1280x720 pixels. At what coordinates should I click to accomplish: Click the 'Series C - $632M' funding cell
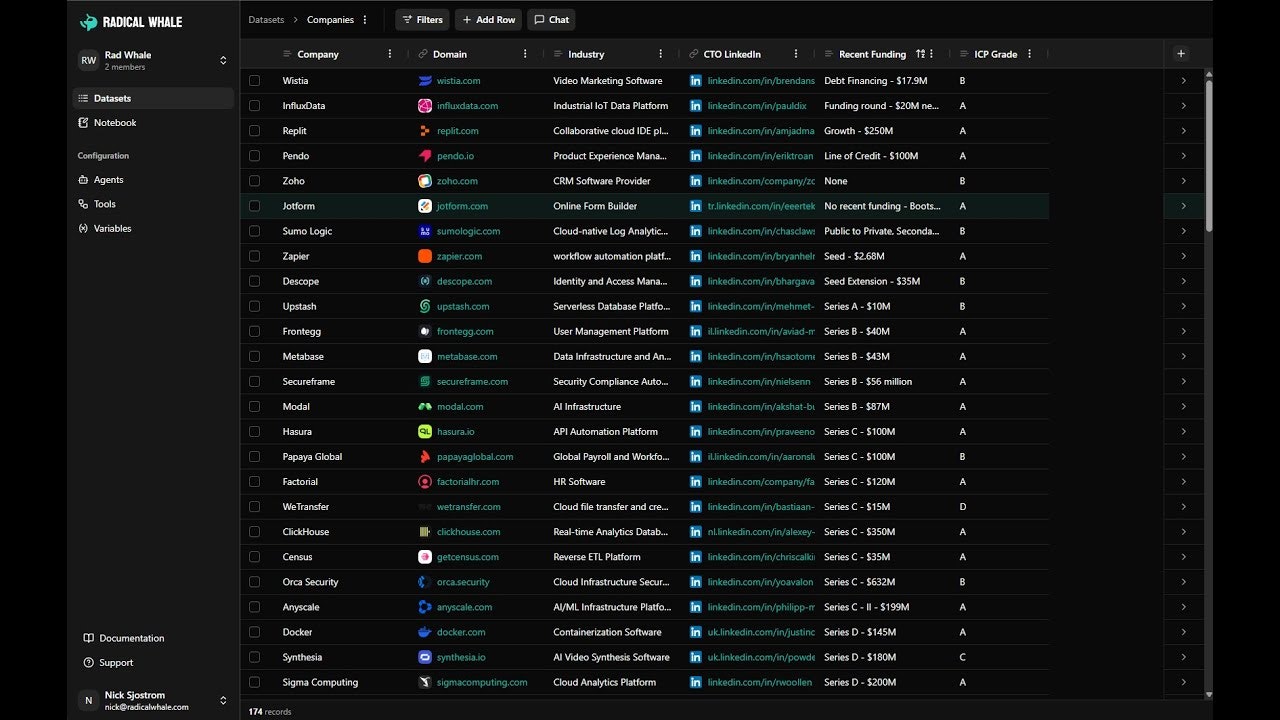[882, 582]
